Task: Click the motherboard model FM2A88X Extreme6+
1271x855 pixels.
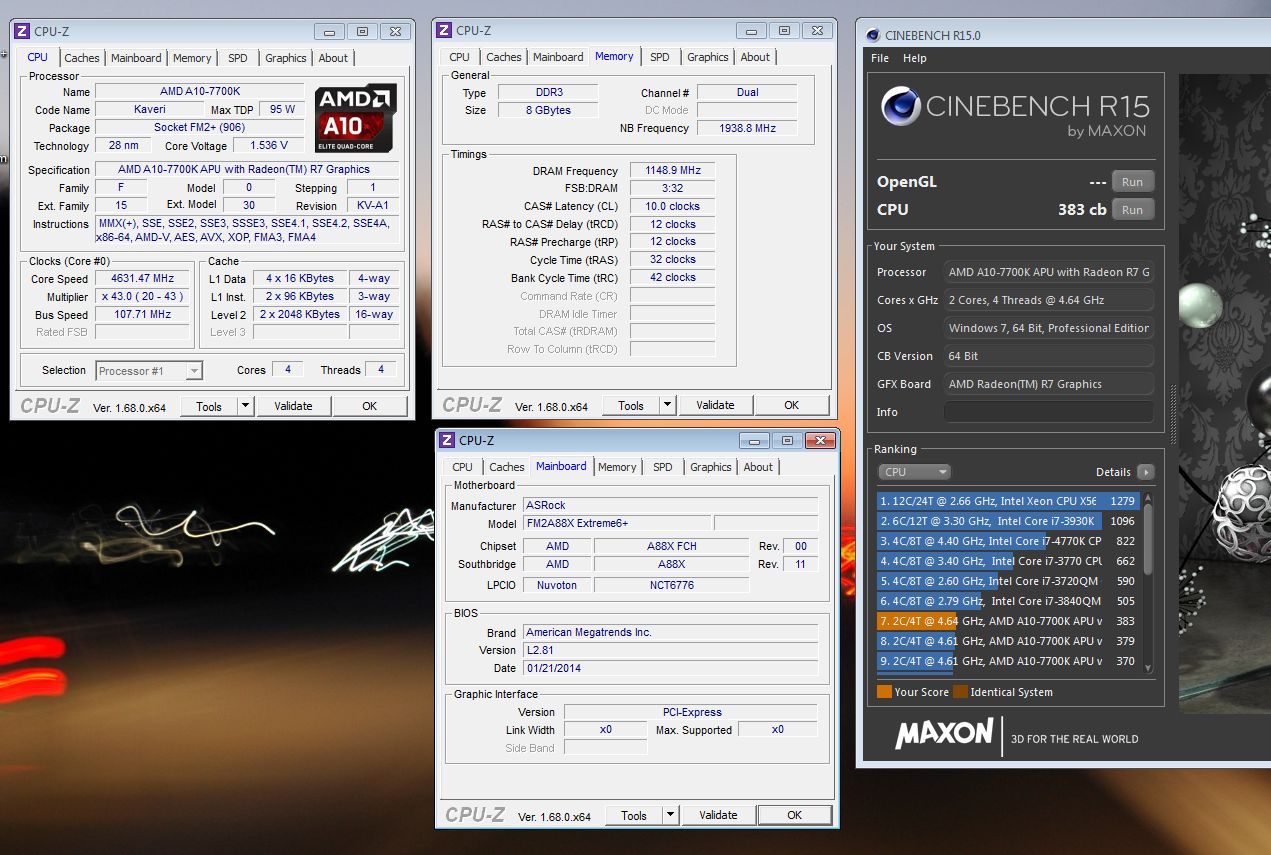Action: tap(617, 523)
